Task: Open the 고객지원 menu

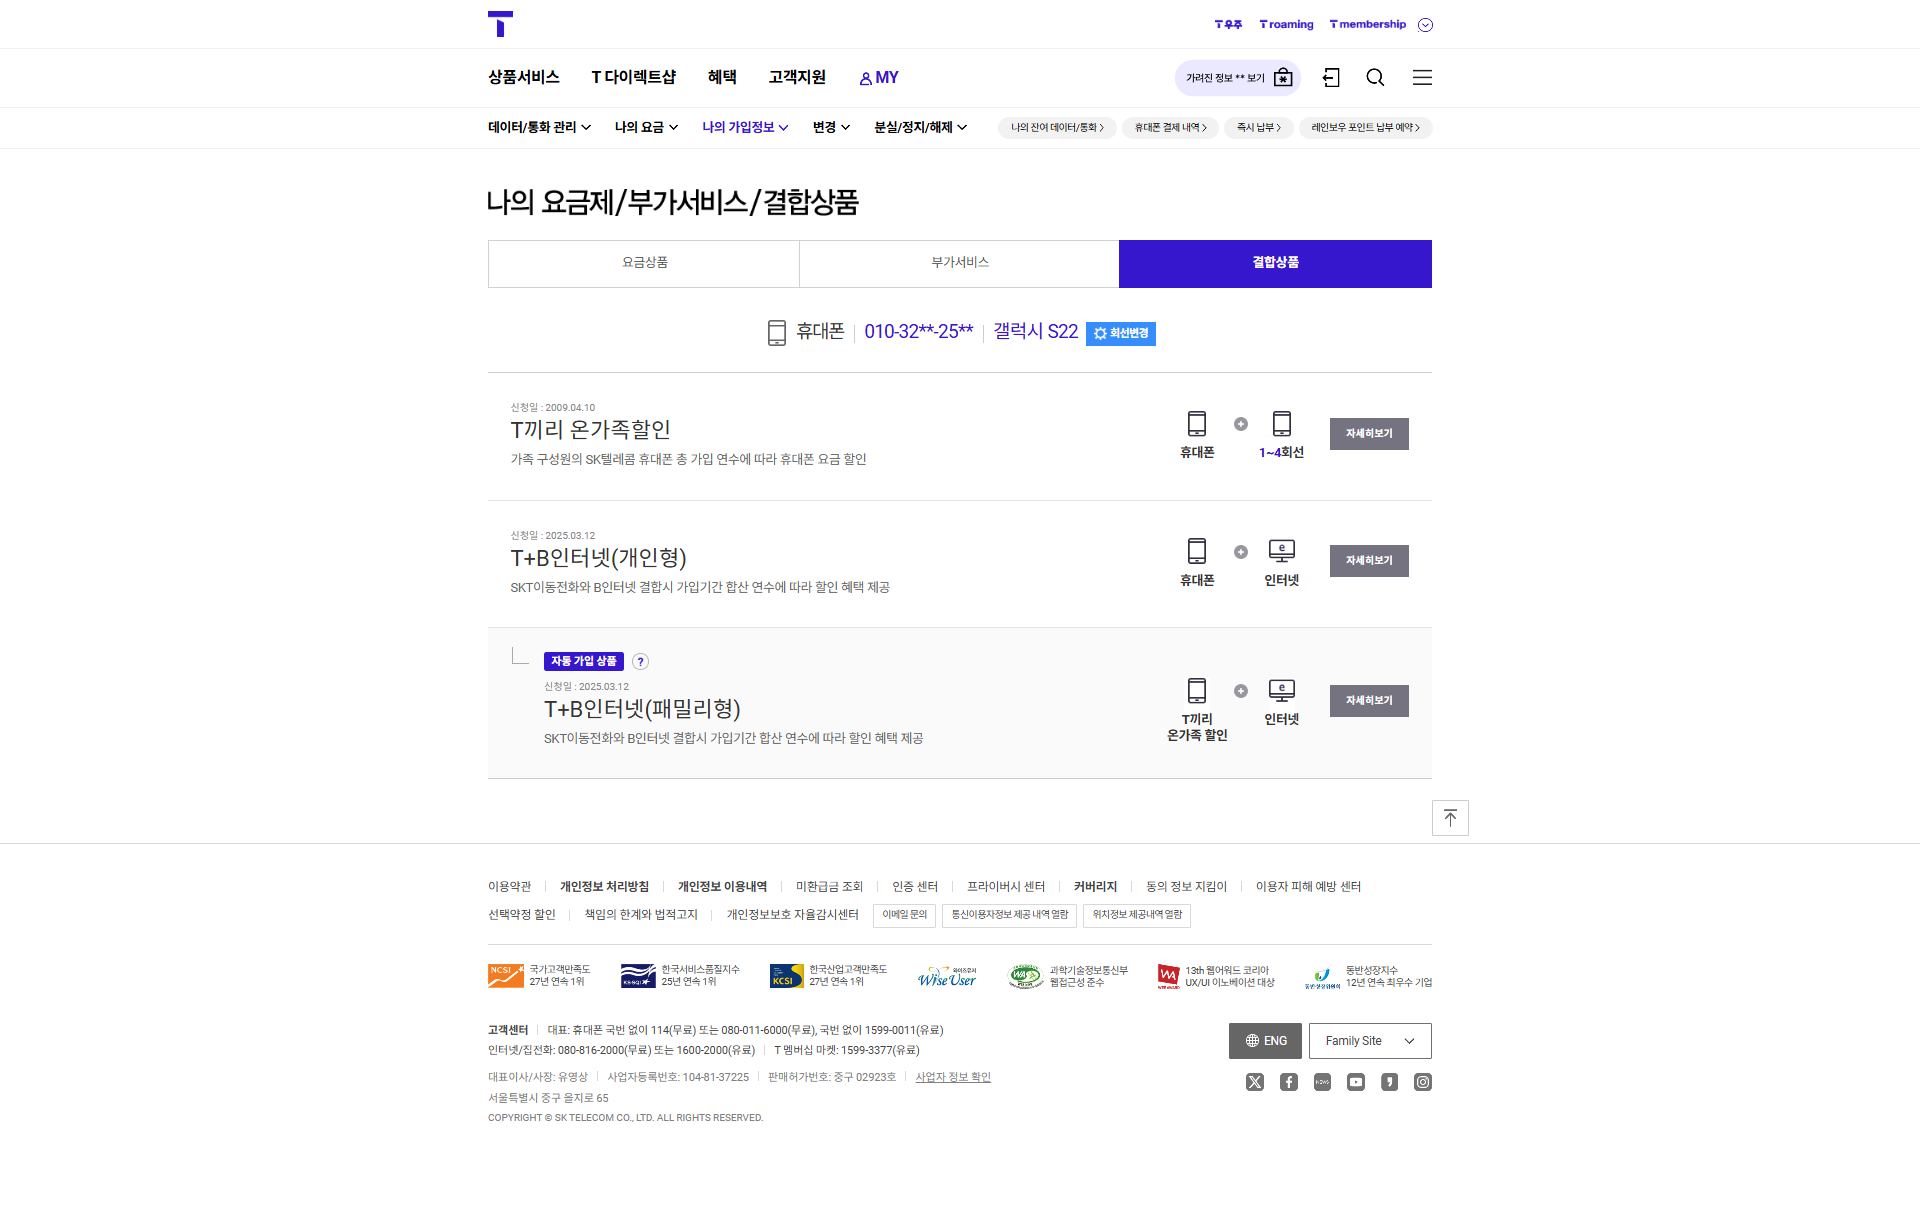Action: click(x=797, y=77)
